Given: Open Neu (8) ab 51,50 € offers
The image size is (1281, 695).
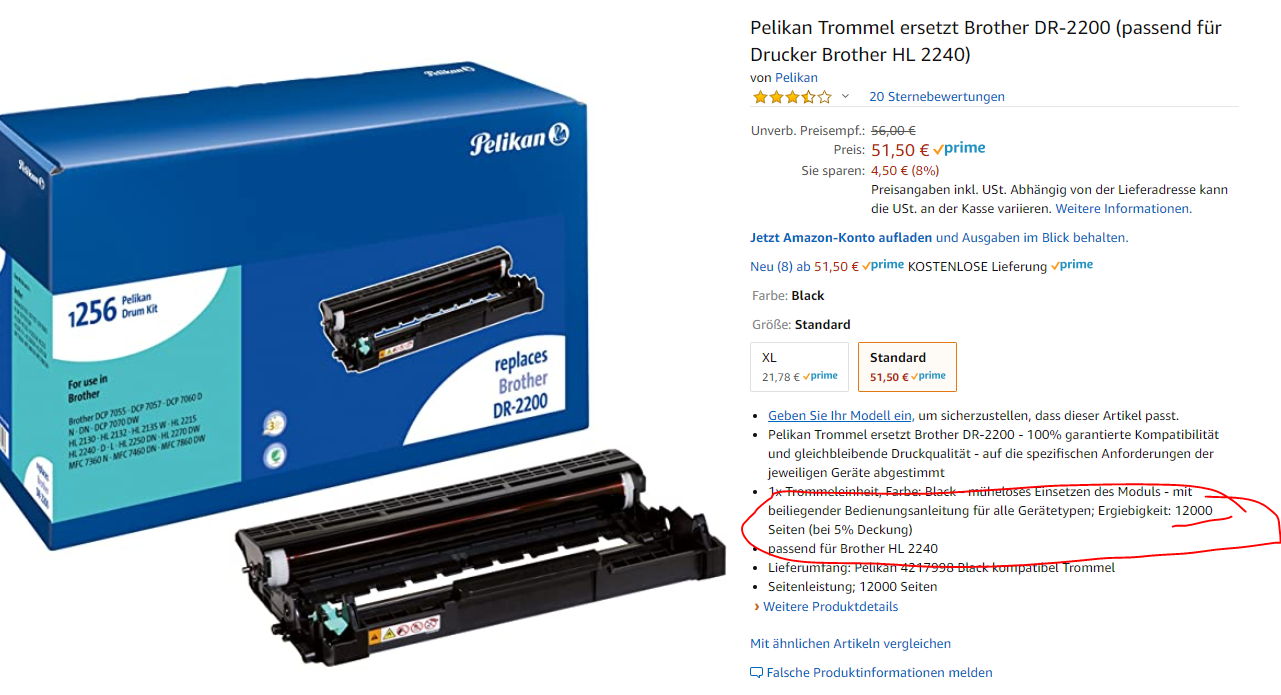Looking at the screenshot, I should point(804,267).
